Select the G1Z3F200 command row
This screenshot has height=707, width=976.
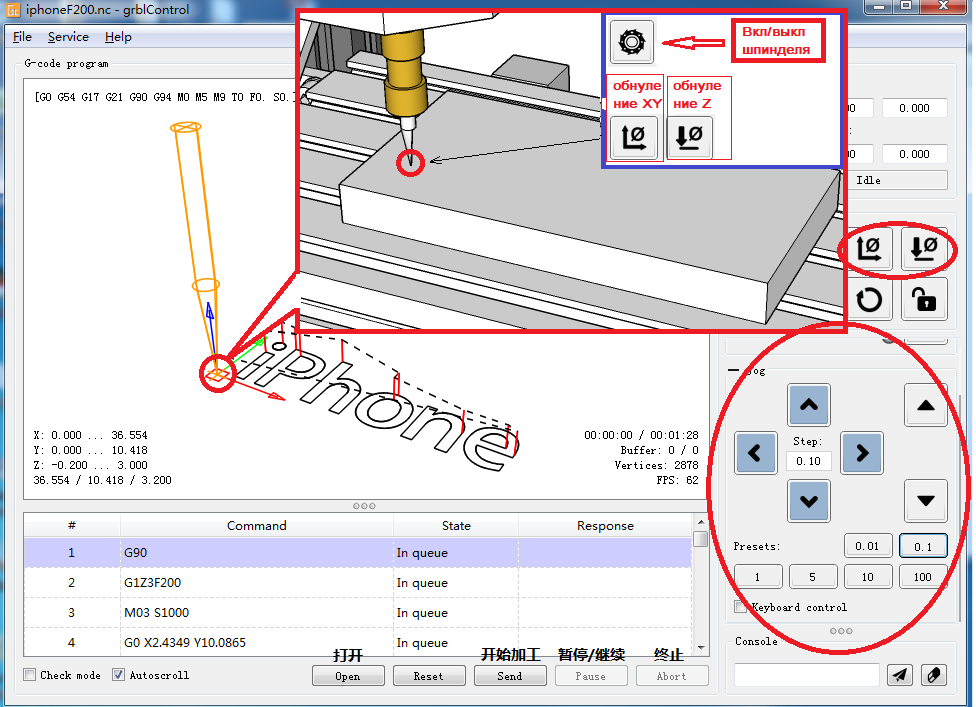358,583
